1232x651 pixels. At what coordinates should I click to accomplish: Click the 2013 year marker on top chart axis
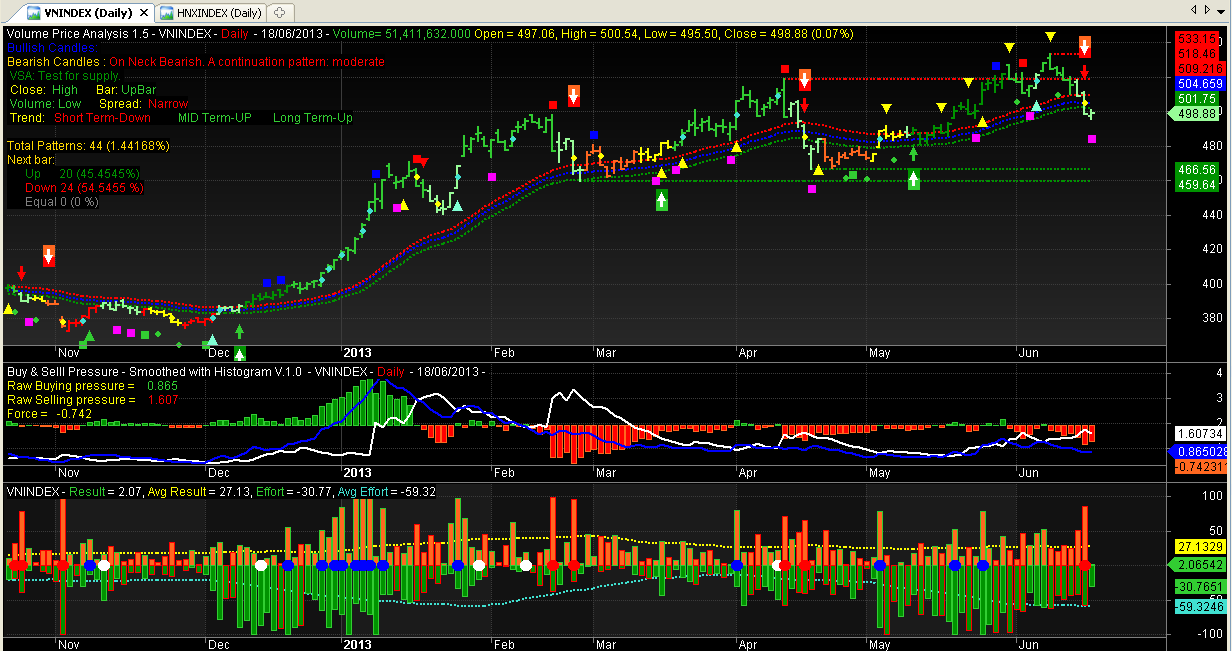click(357, 352)
